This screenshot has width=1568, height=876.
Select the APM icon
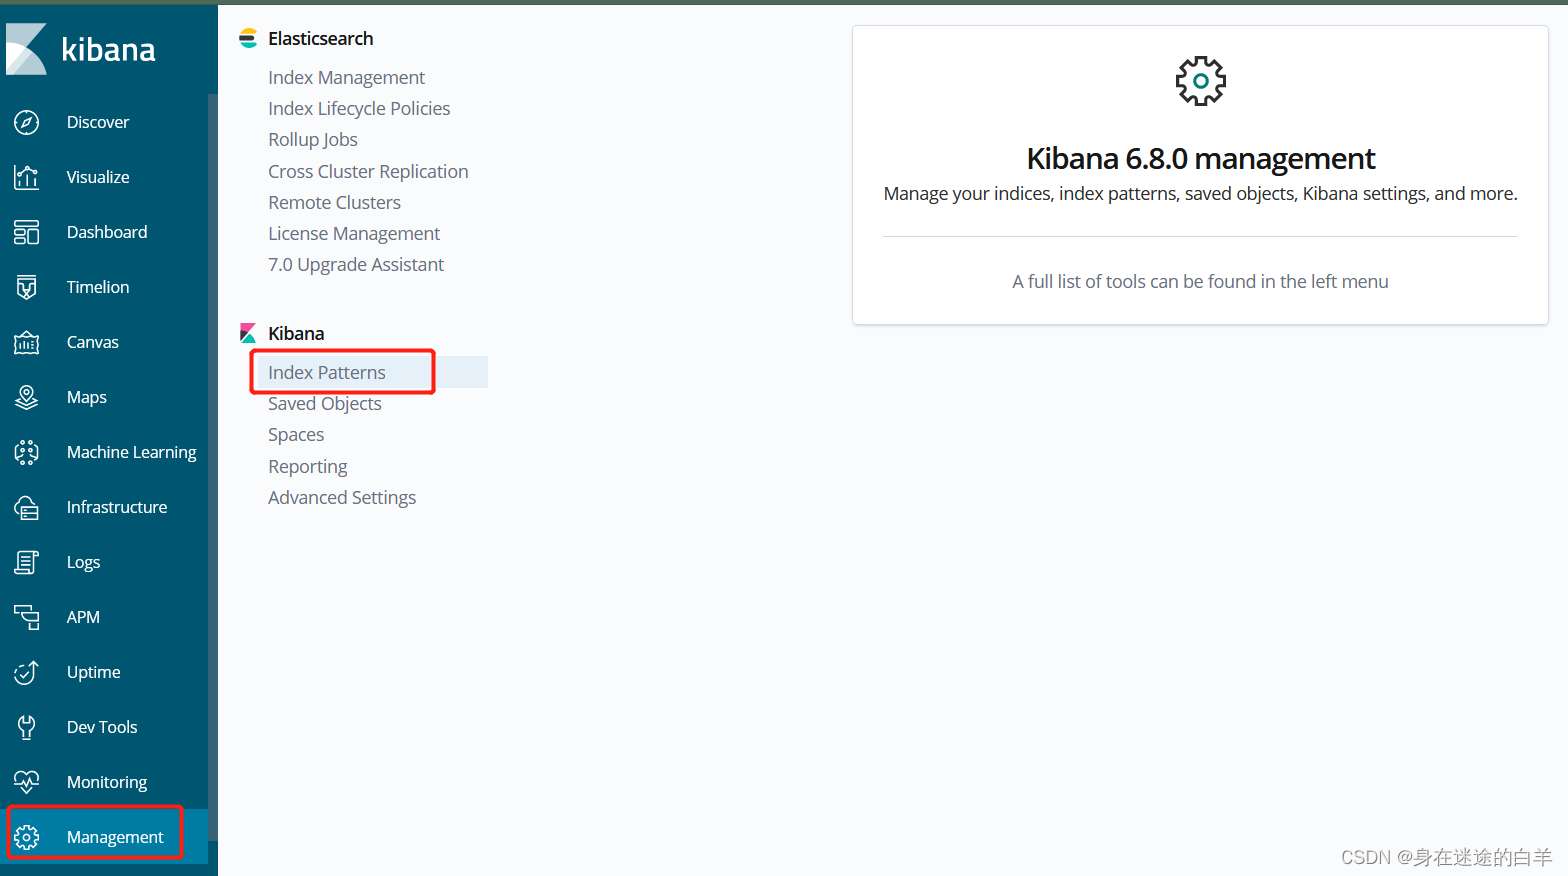click(27, 617)
